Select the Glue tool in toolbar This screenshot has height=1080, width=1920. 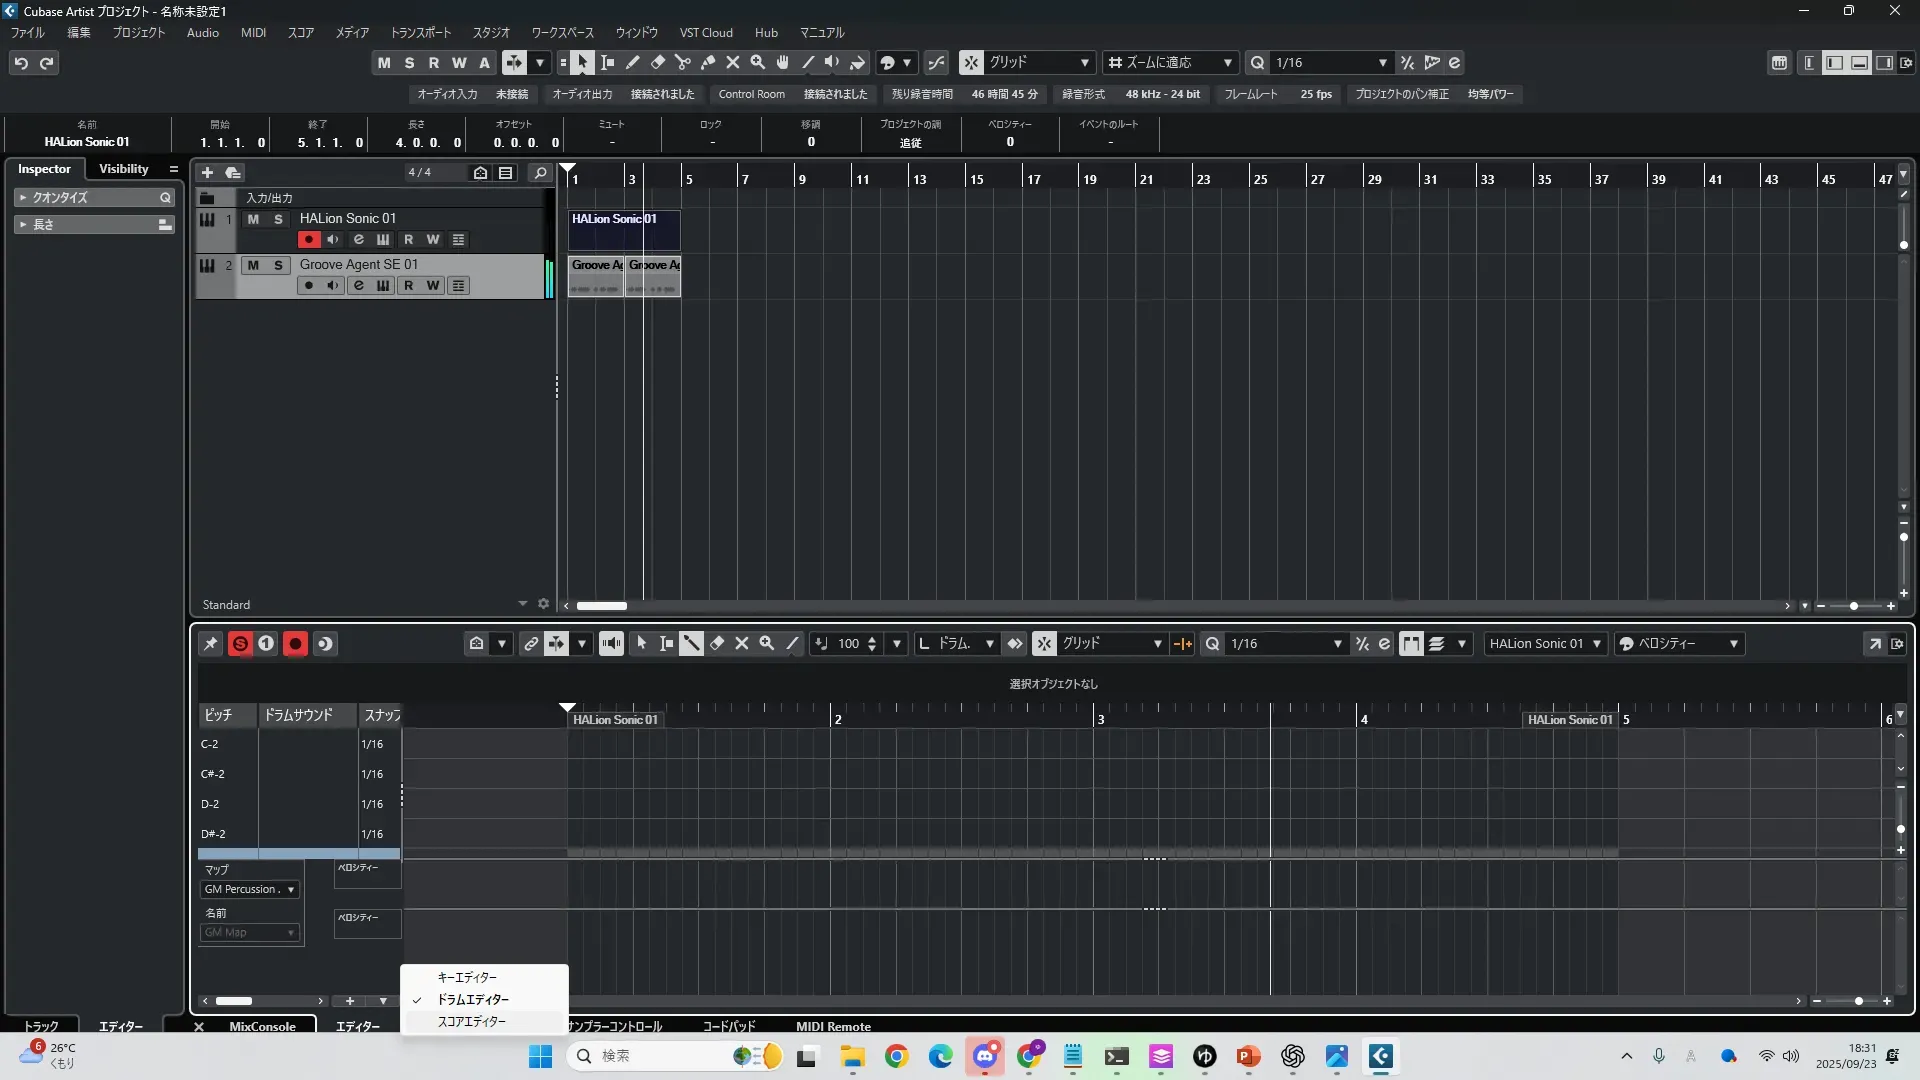(708, 63)
